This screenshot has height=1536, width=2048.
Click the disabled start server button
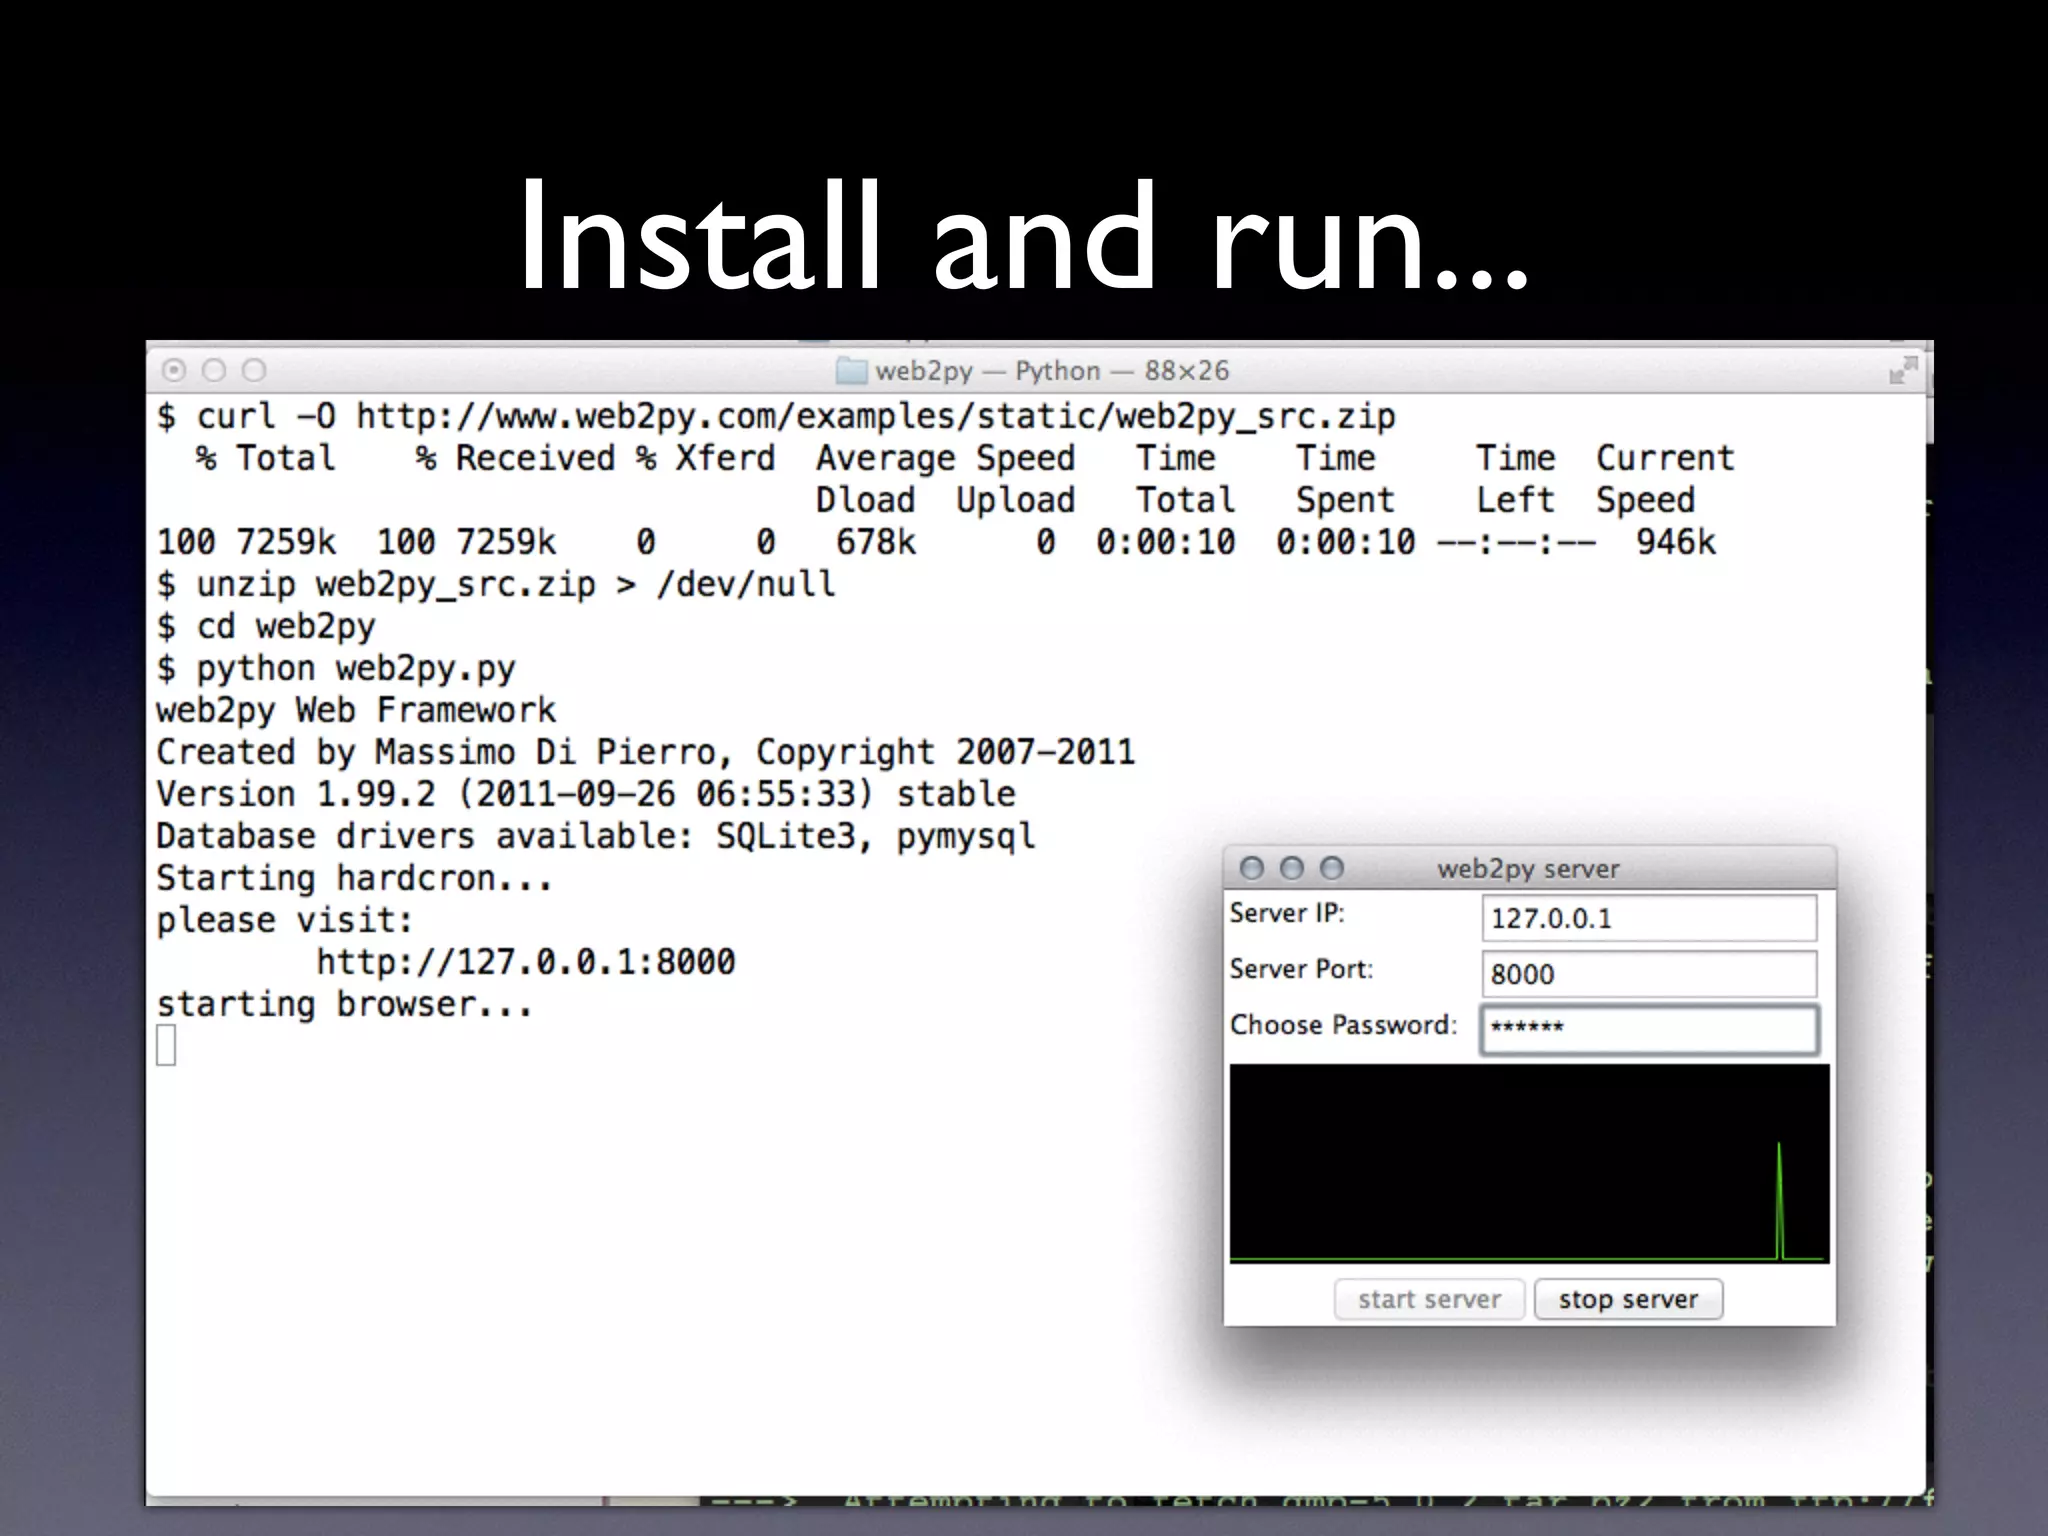(1429, 1299)
